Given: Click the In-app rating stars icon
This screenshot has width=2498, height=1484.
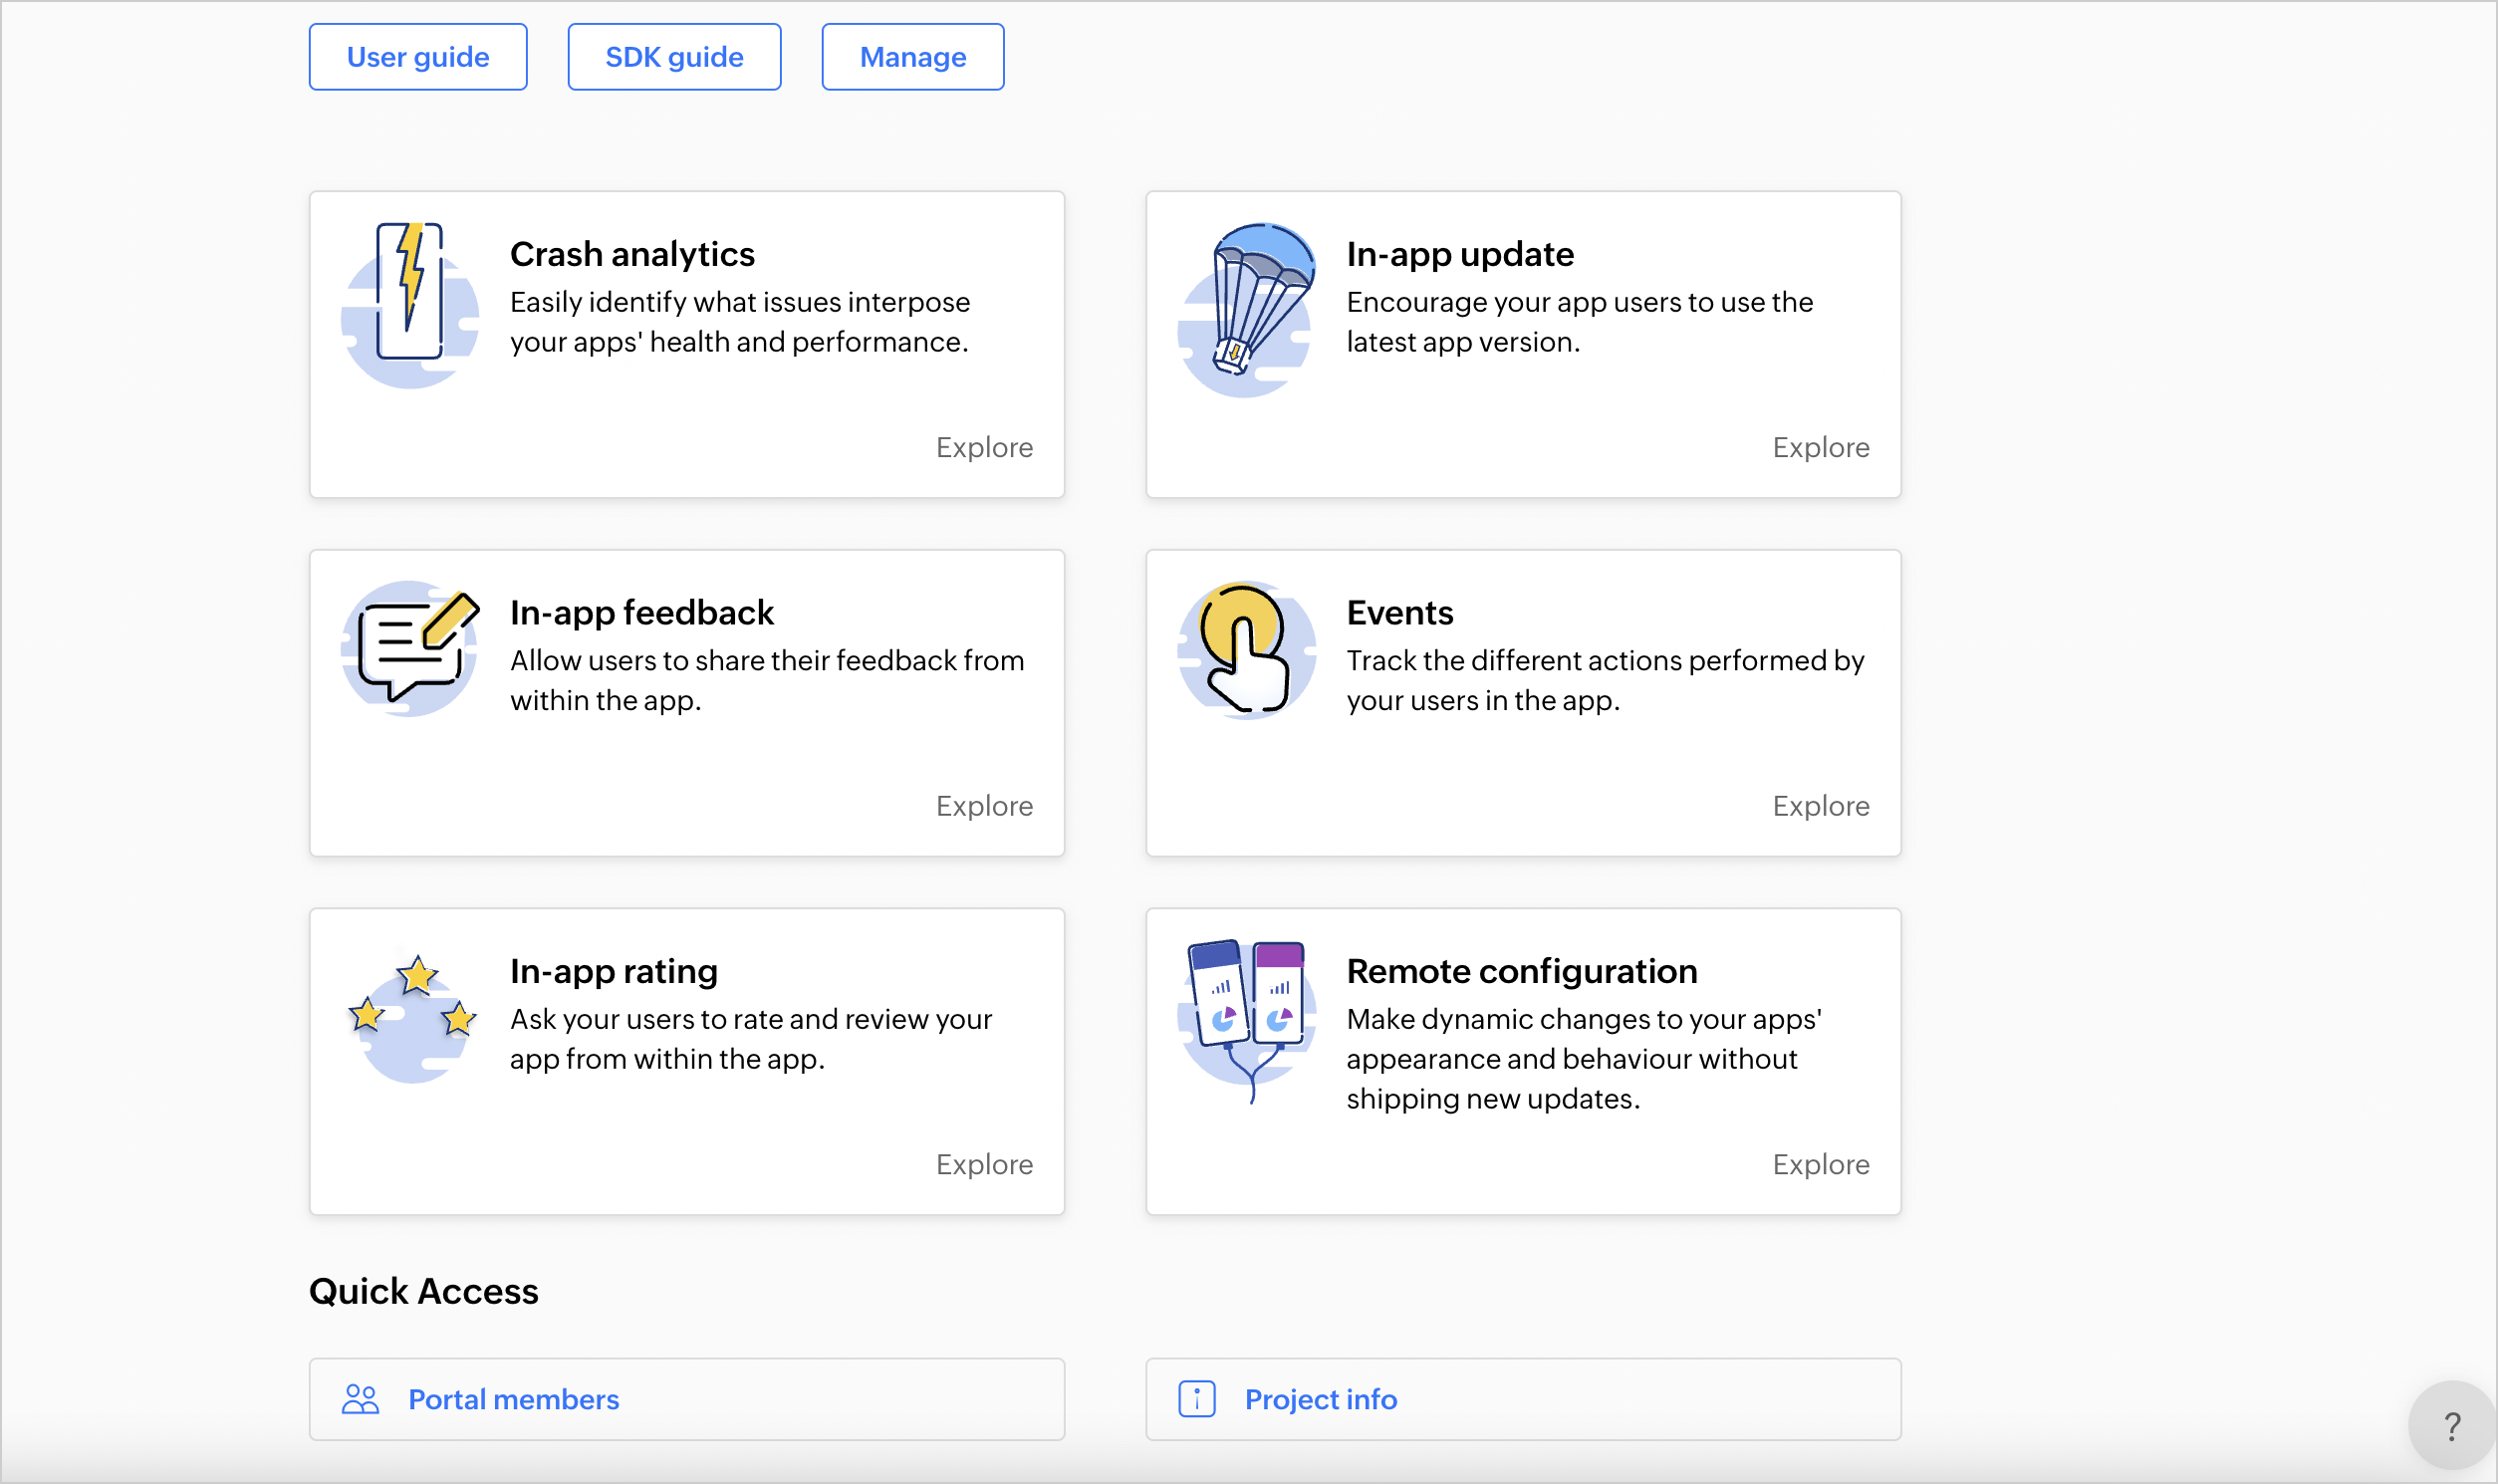Looking at the screenshot, I should 411,1014.
